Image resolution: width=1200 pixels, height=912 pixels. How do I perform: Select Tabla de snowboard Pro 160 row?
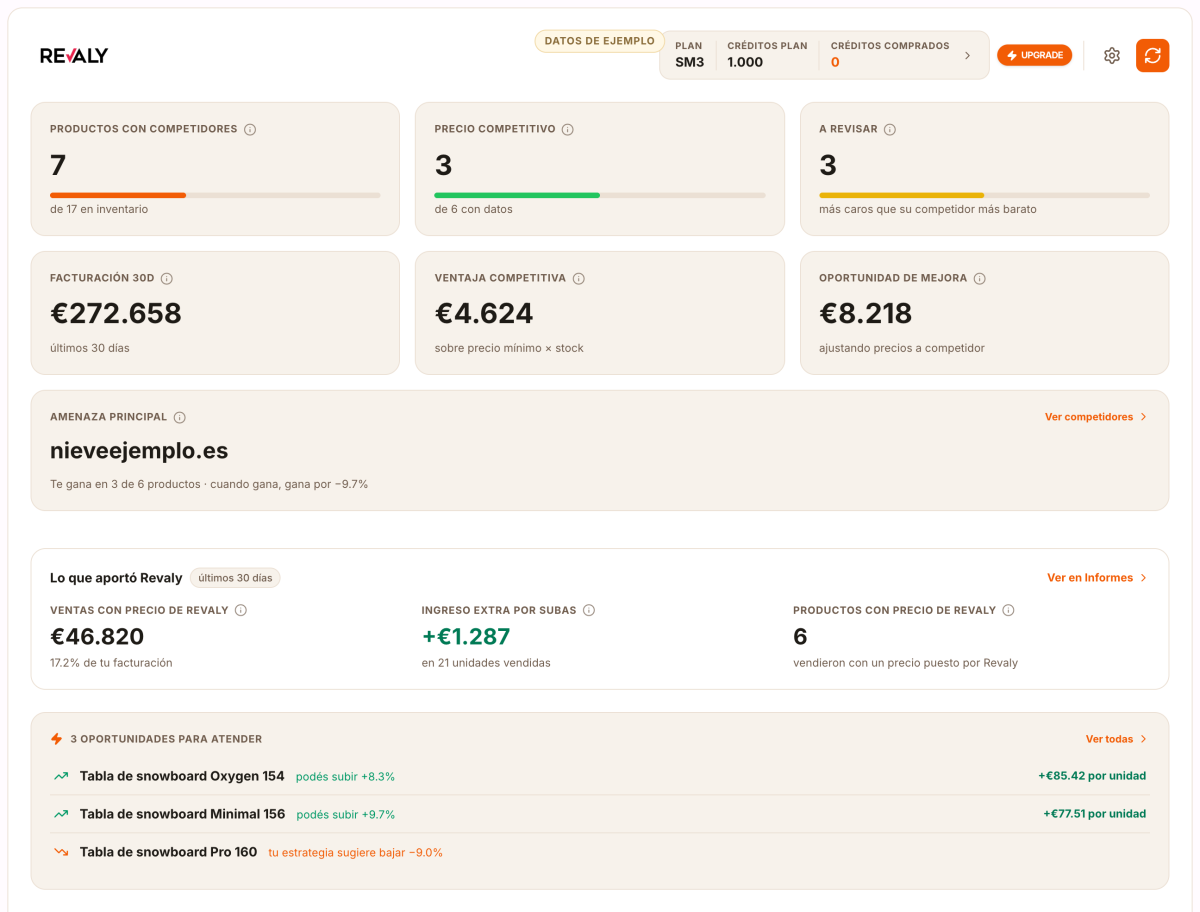pyautogui.click(x=600, y=852)
